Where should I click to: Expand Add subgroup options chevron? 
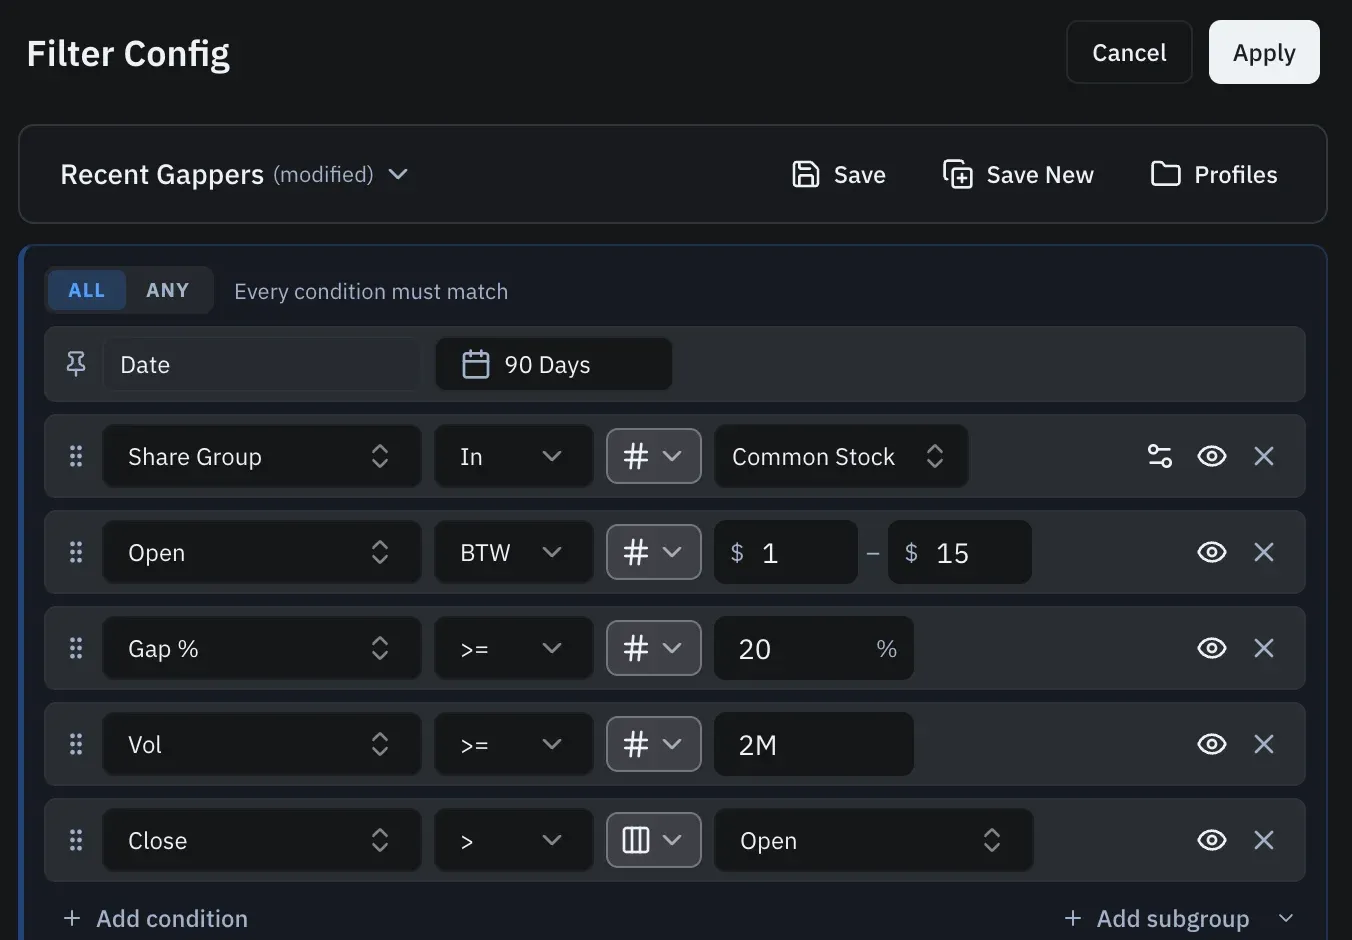[x=1287, y=918]
